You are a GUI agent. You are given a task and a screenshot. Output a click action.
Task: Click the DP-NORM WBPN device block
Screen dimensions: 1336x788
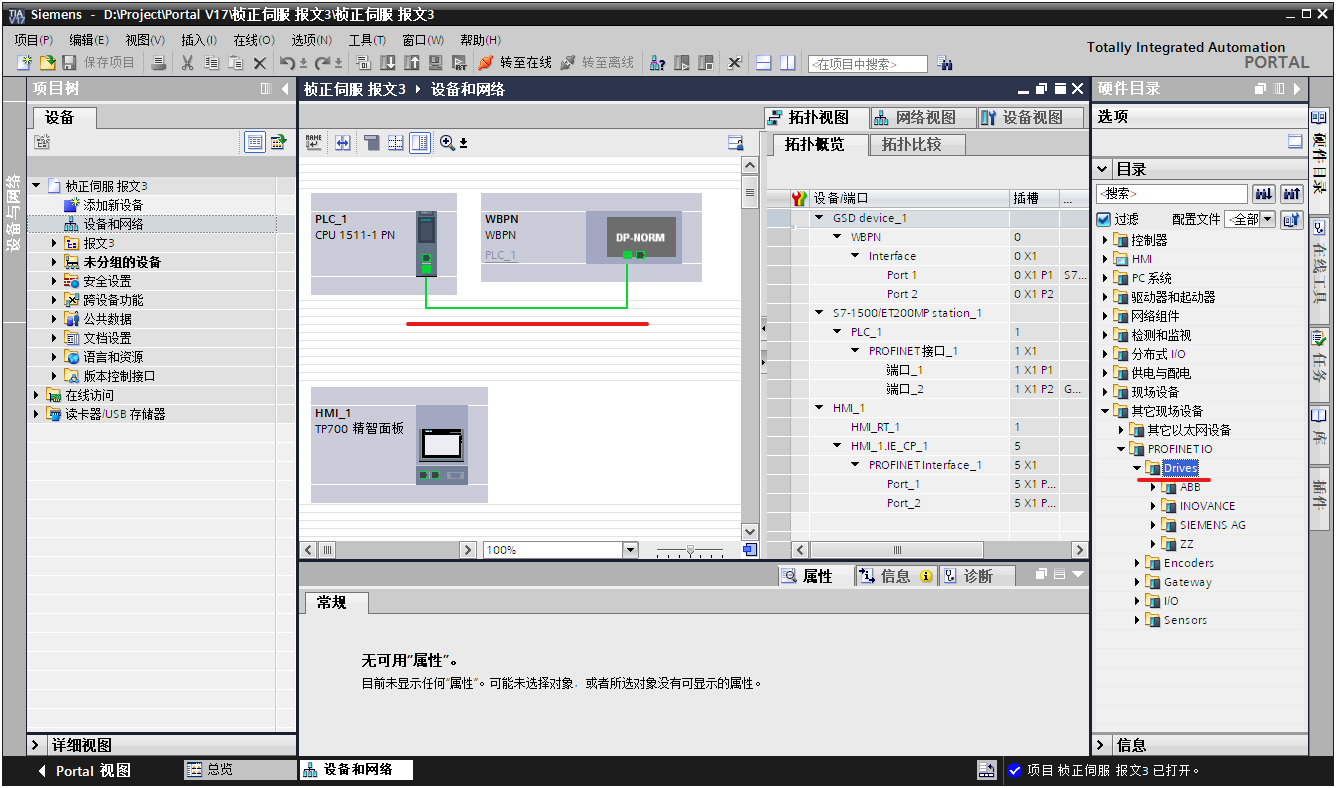pyautogui.click(x=640, y=238)
